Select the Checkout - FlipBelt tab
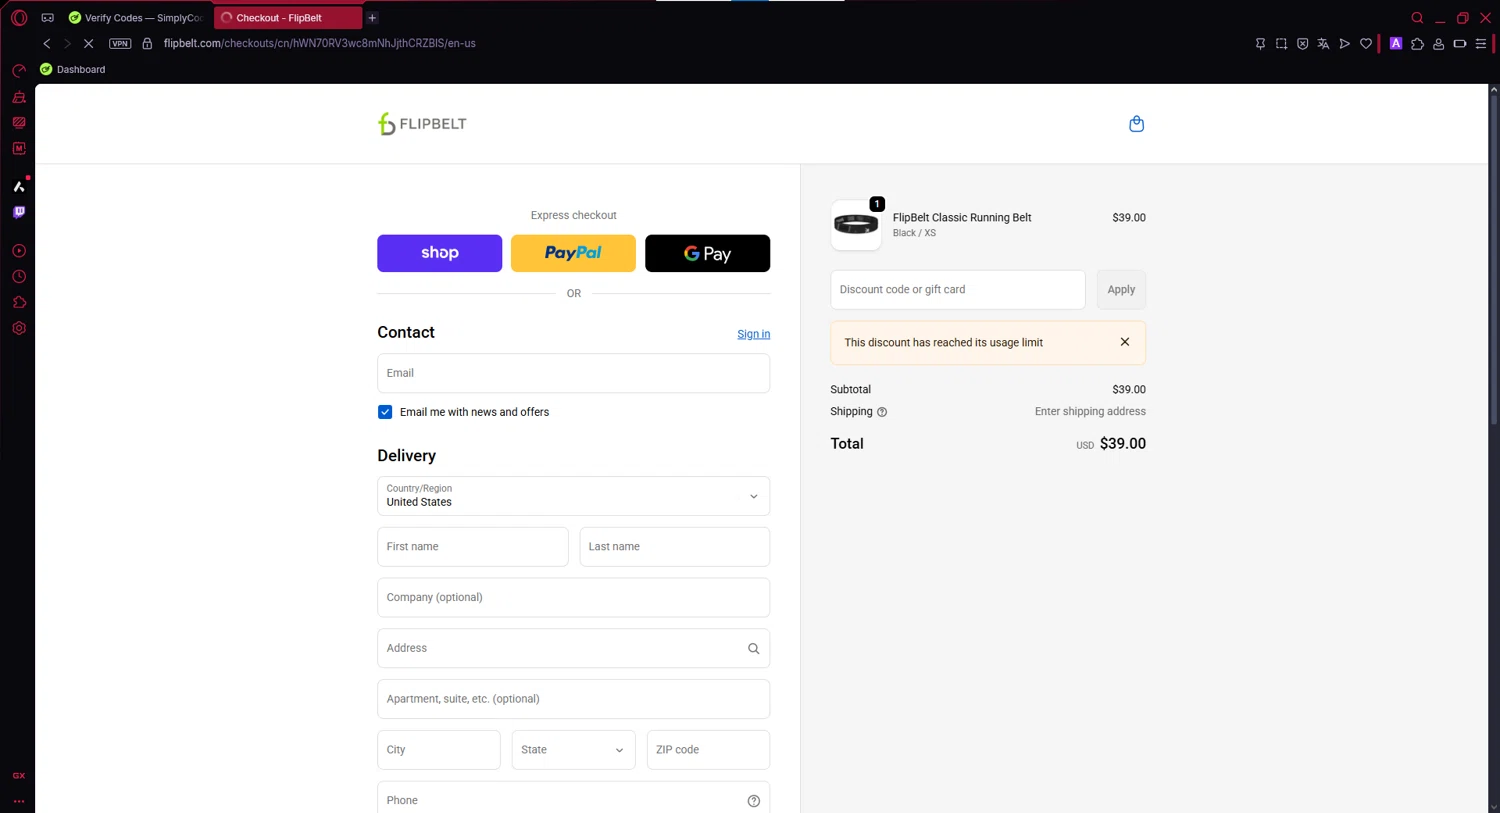1500x813 pixels. (x=288, y=18)
